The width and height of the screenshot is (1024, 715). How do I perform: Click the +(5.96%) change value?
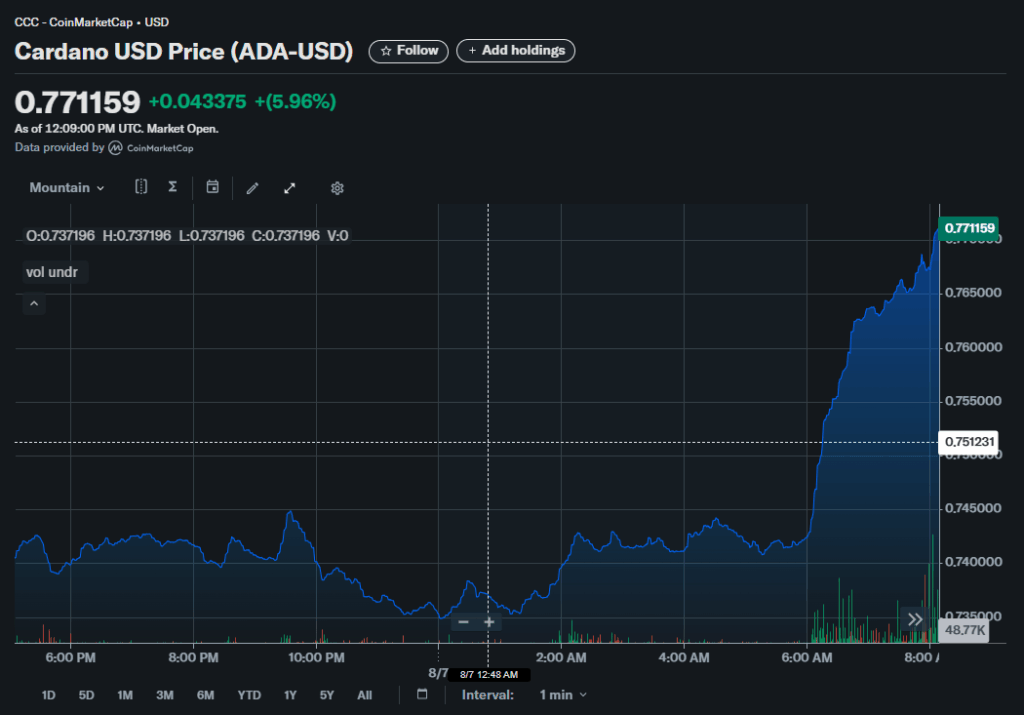click(295, 102)
